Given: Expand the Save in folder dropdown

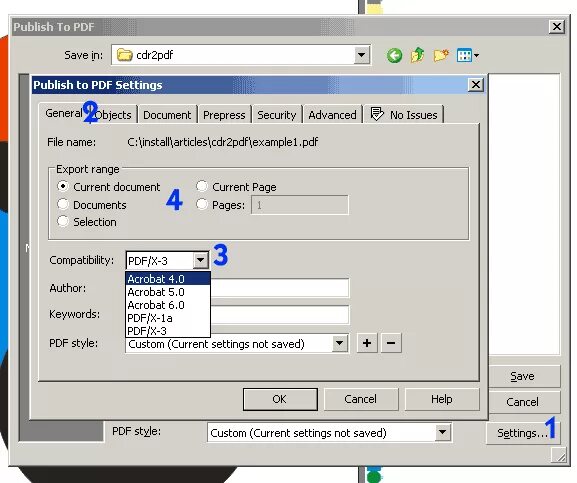Looking at the screenshot, I should [362, 55].
